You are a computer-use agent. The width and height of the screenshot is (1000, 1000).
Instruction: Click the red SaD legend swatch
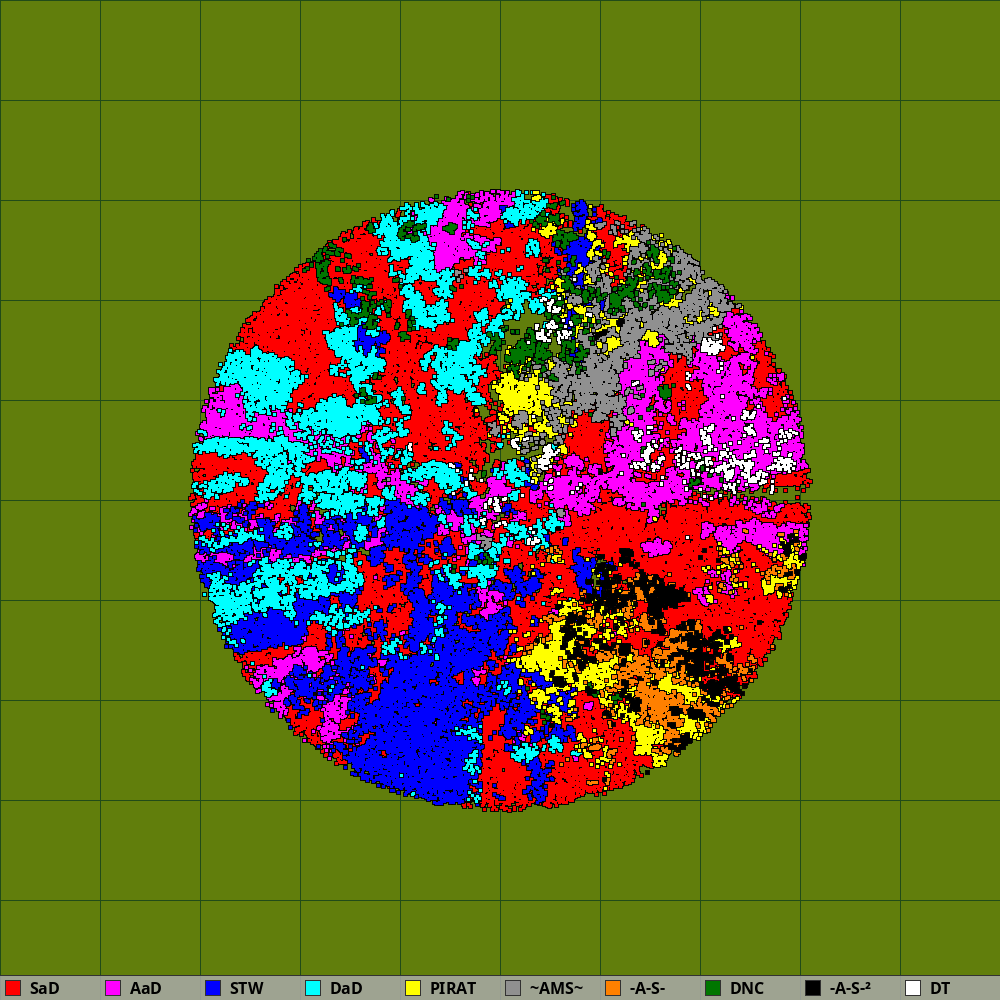(x=13, y=988)
